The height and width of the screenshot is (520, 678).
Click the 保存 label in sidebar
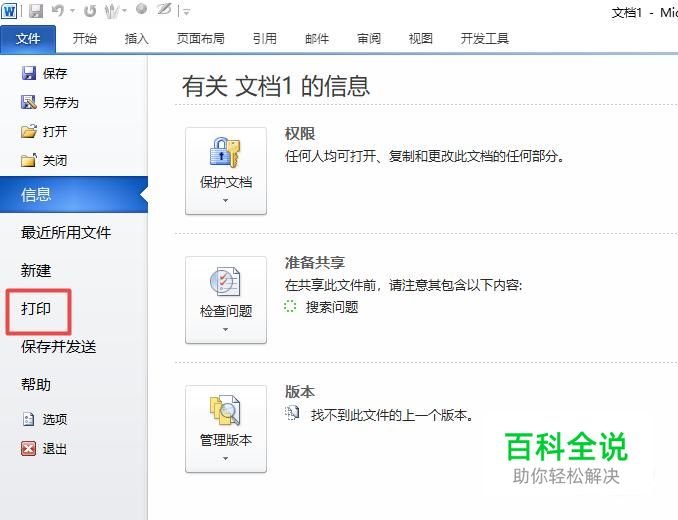click(x=55, y=73)
